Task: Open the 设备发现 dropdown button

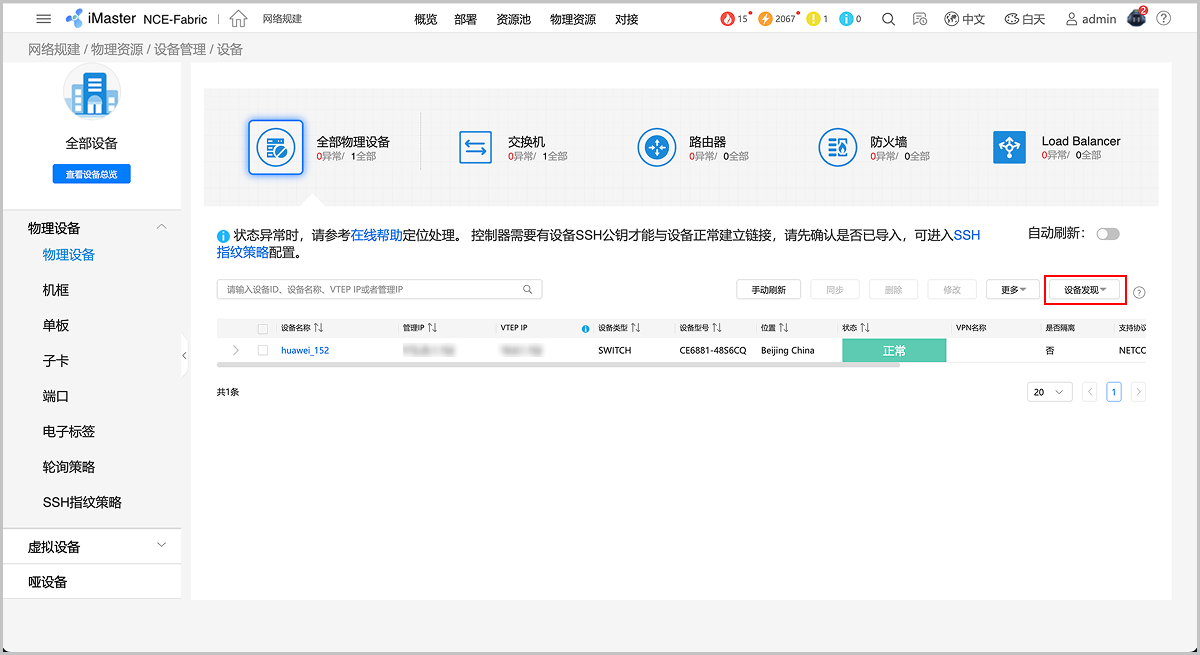Action: coord(1085,290)
